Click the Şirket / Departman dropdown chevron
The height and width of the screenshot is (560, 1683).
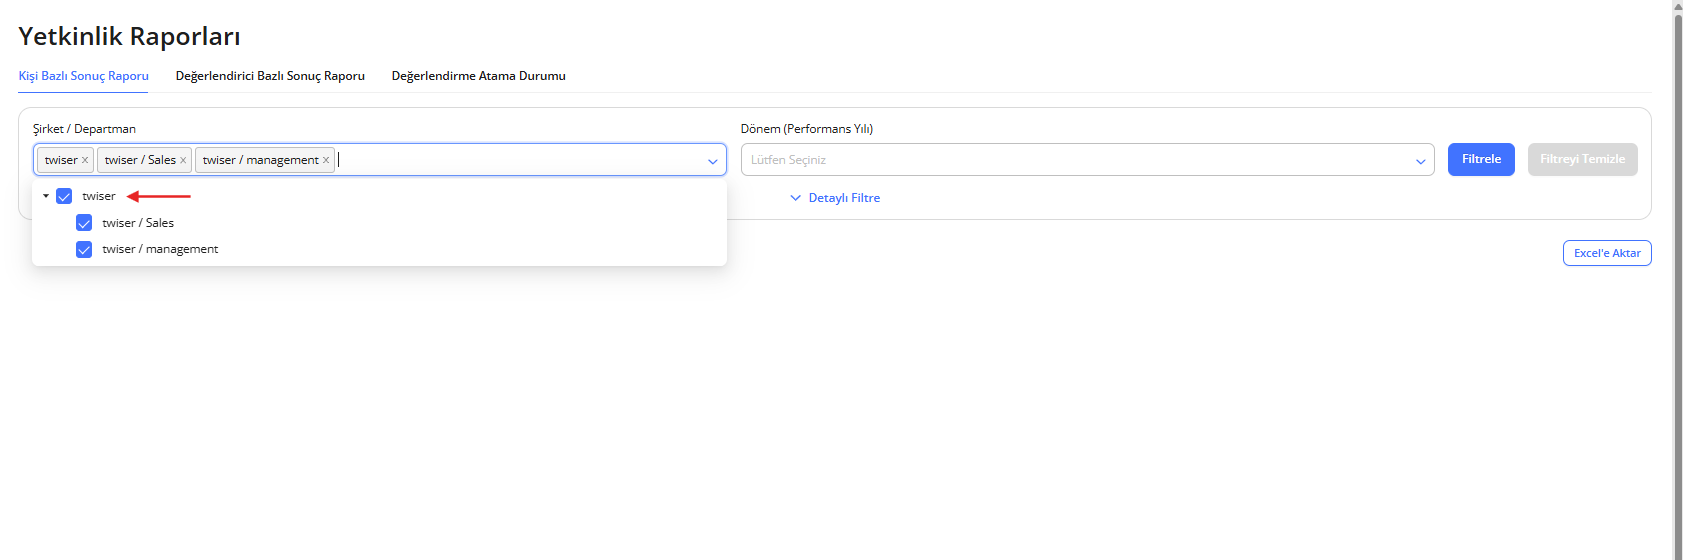(x=712, y=161)
